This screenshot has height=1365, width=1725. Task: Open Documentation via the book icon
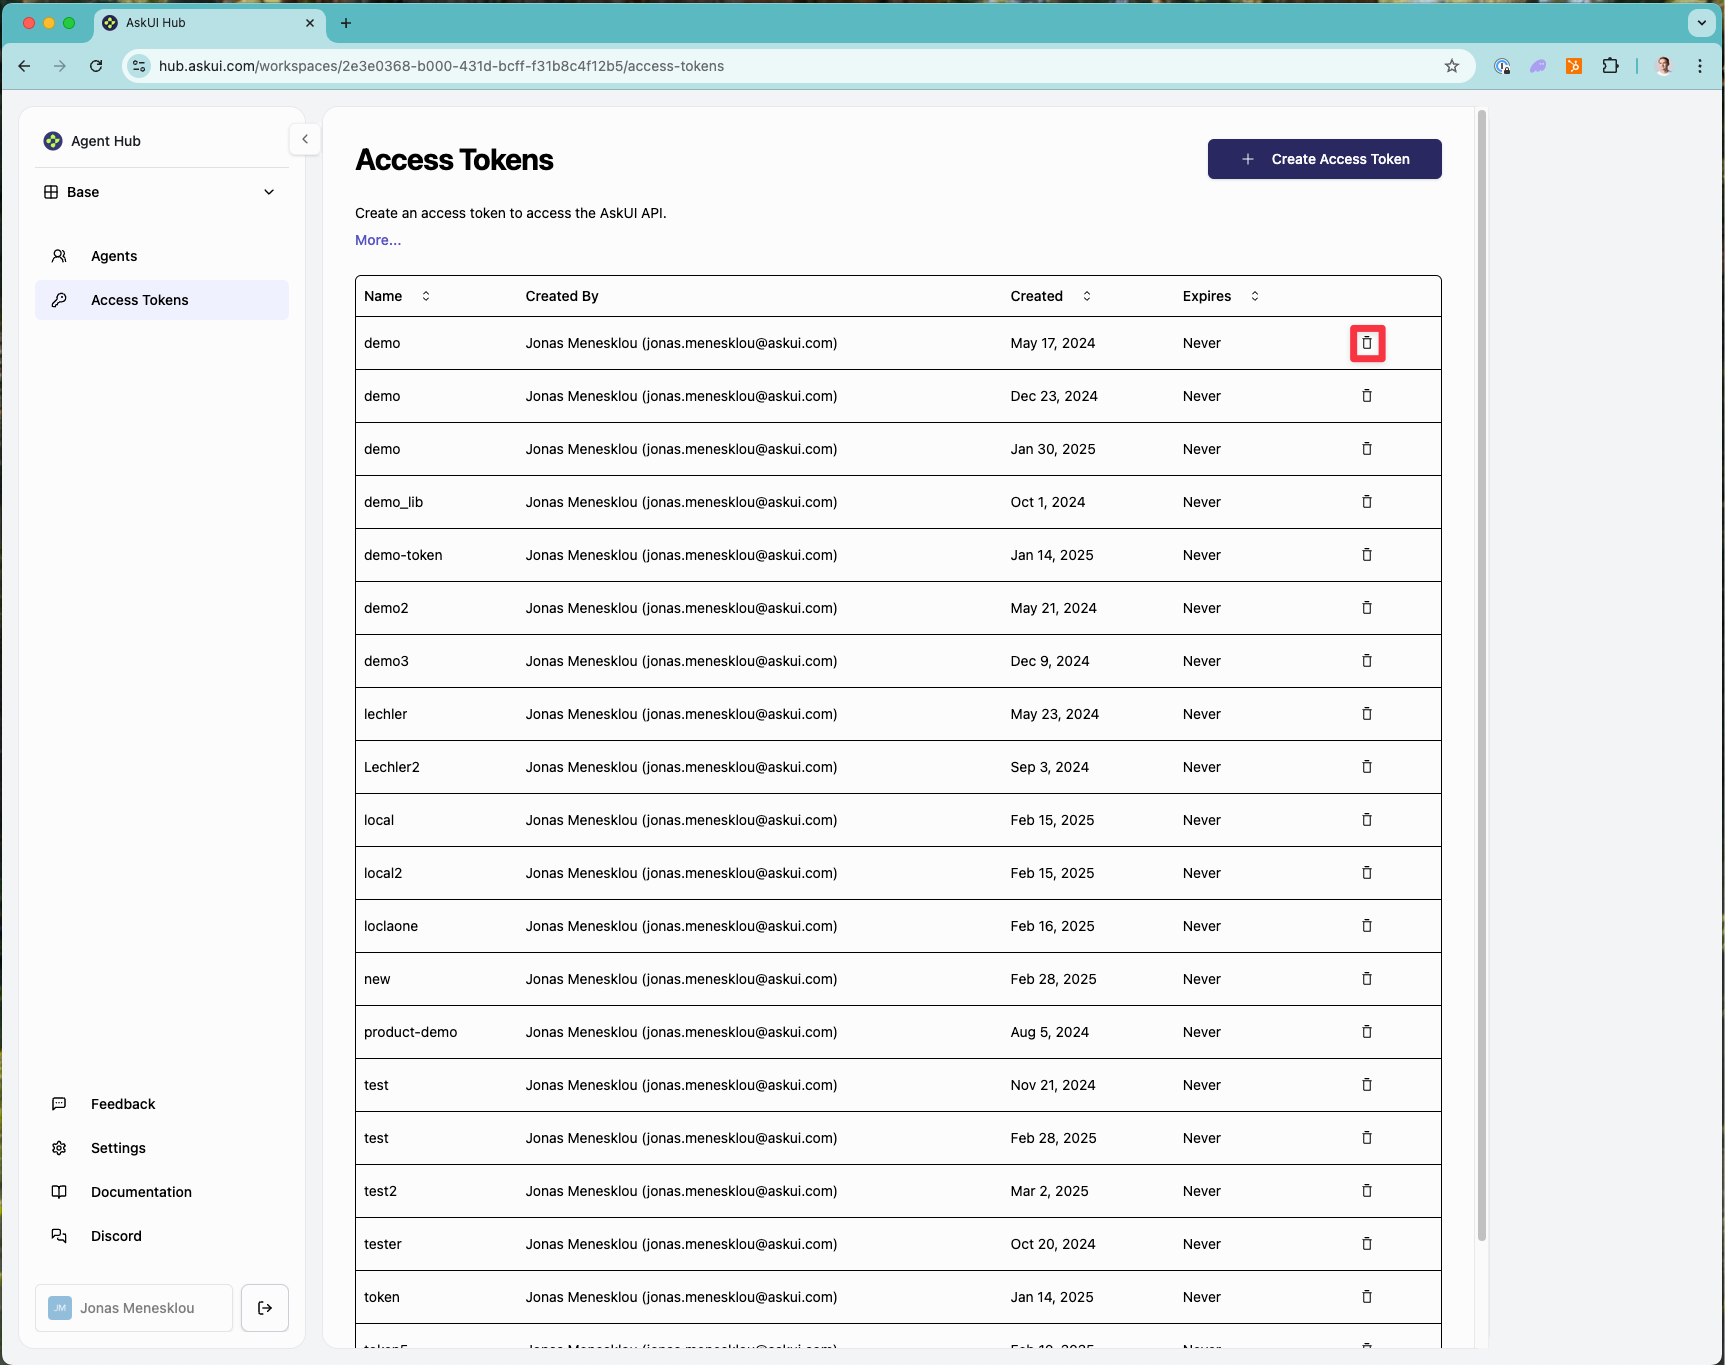59,1192
